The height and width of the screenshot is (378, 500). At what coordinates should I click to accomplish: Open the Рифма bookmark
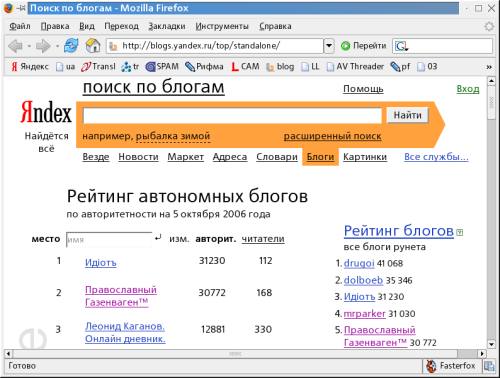pos(204,67)
